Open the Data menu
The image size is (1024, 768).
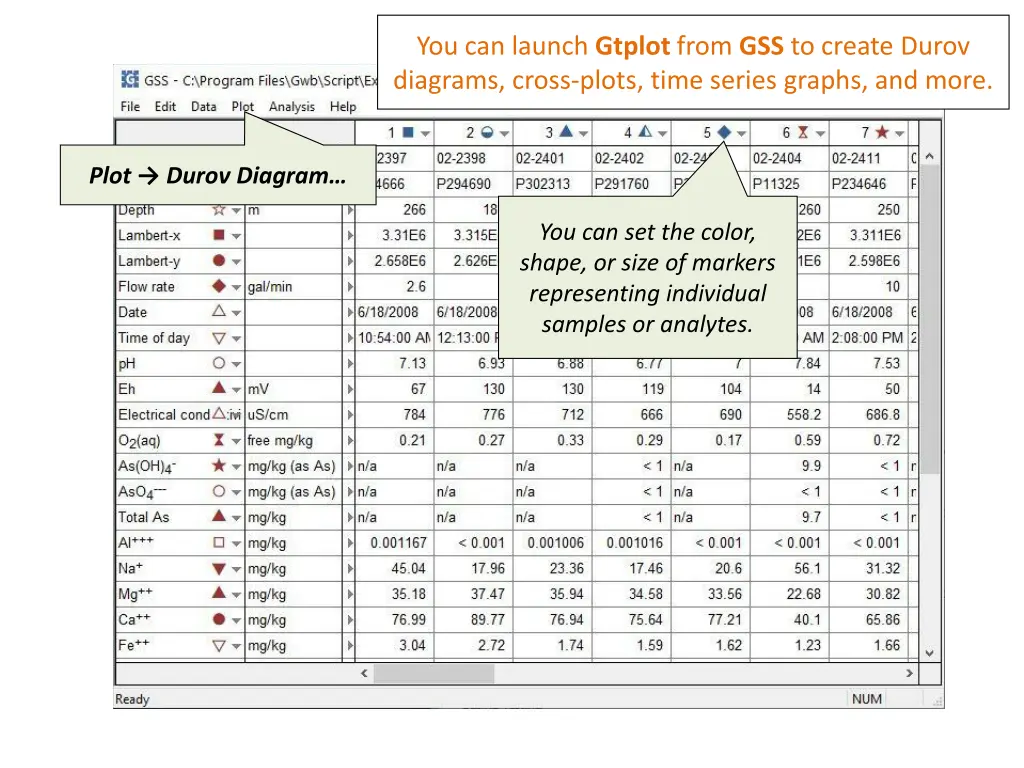[204, 106]
